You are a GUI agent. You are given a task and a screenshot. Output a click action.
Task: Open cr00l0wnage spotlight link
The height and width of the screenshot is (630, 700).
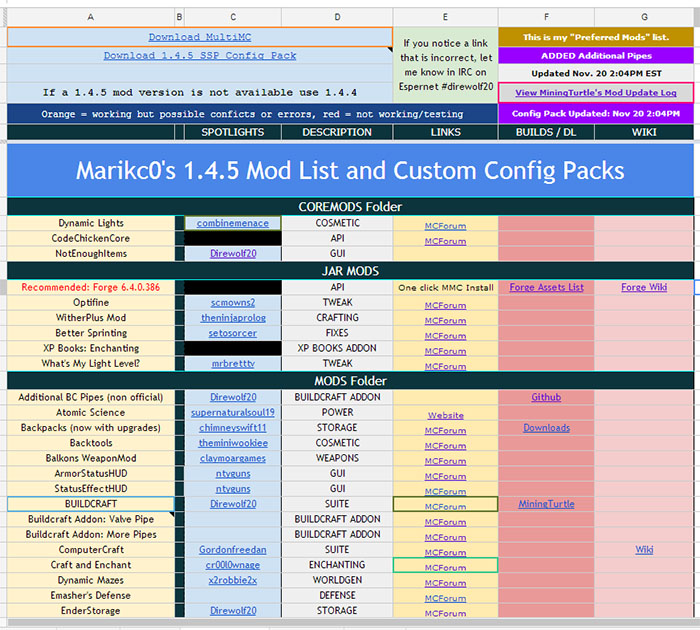(x=233, y=565)
